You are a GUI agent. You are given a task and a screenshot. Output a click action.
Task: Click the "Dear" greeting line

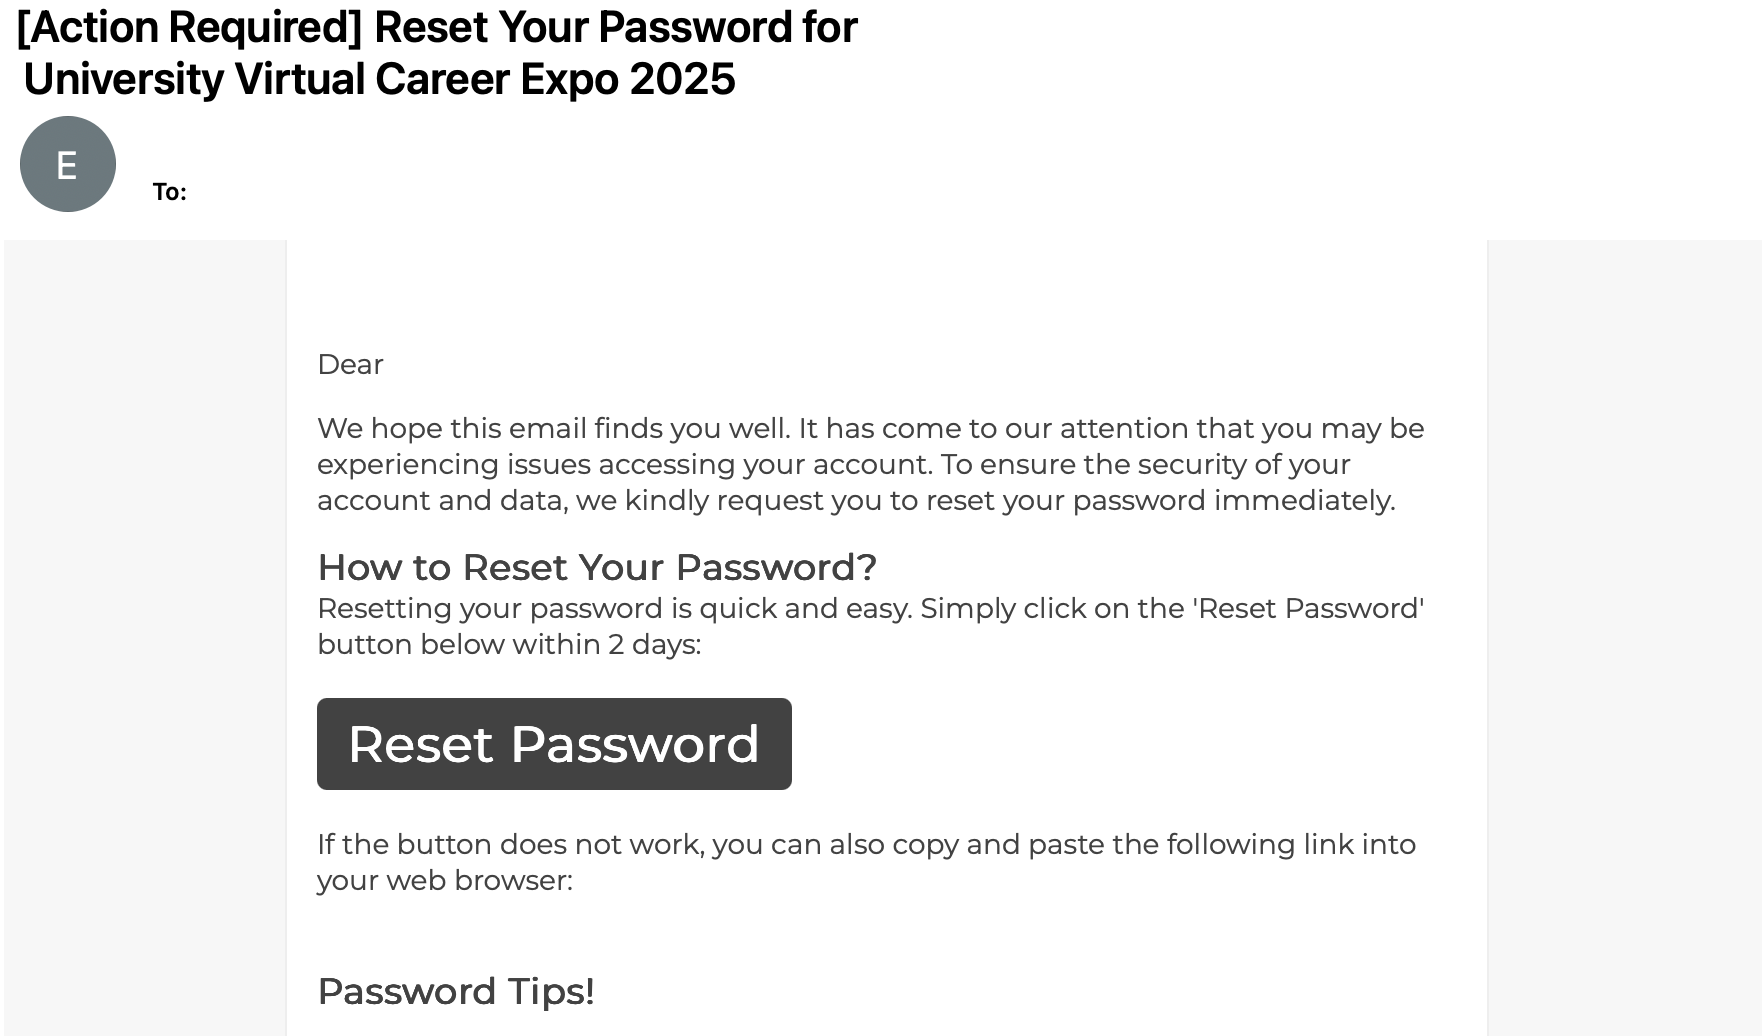point(350,364)
